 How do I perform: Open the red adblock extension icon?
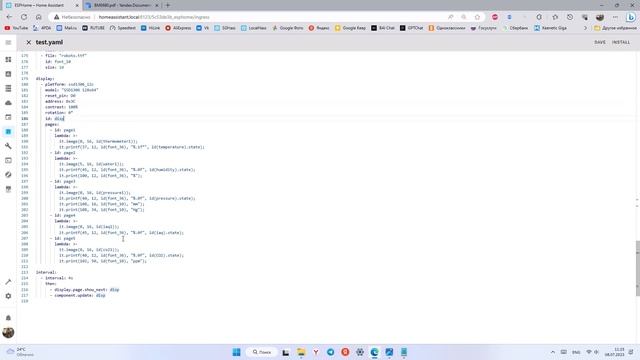[x=495, y=17]
